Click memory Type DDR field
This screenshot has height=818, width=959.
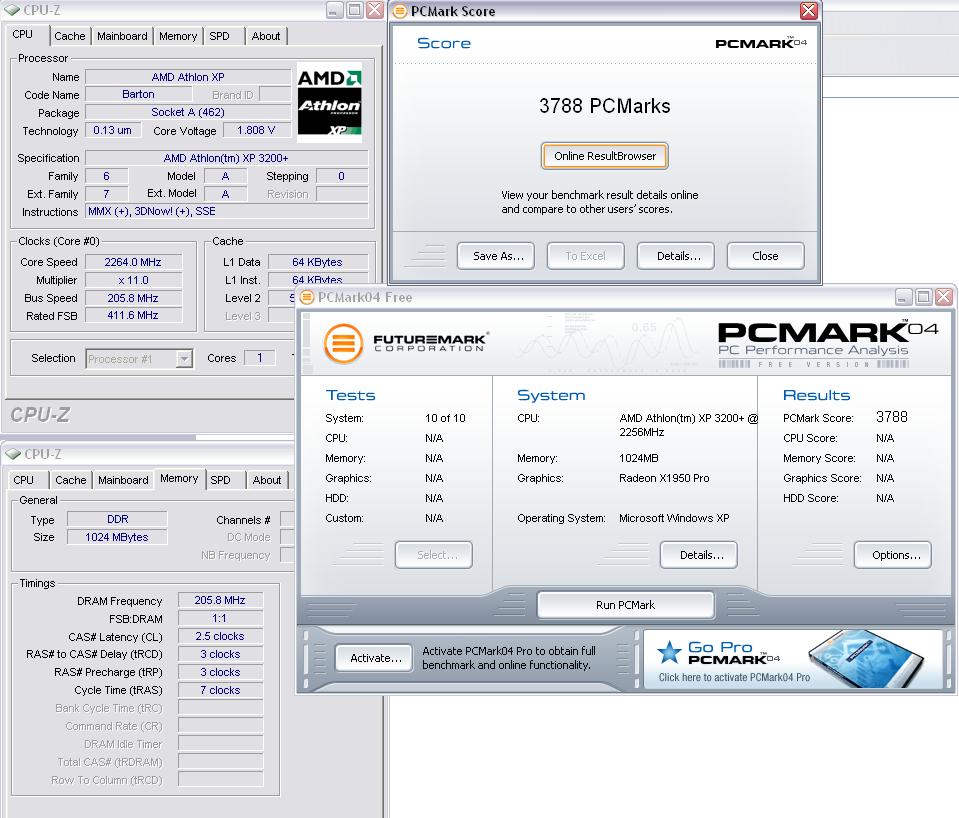[x=117, y=519]
